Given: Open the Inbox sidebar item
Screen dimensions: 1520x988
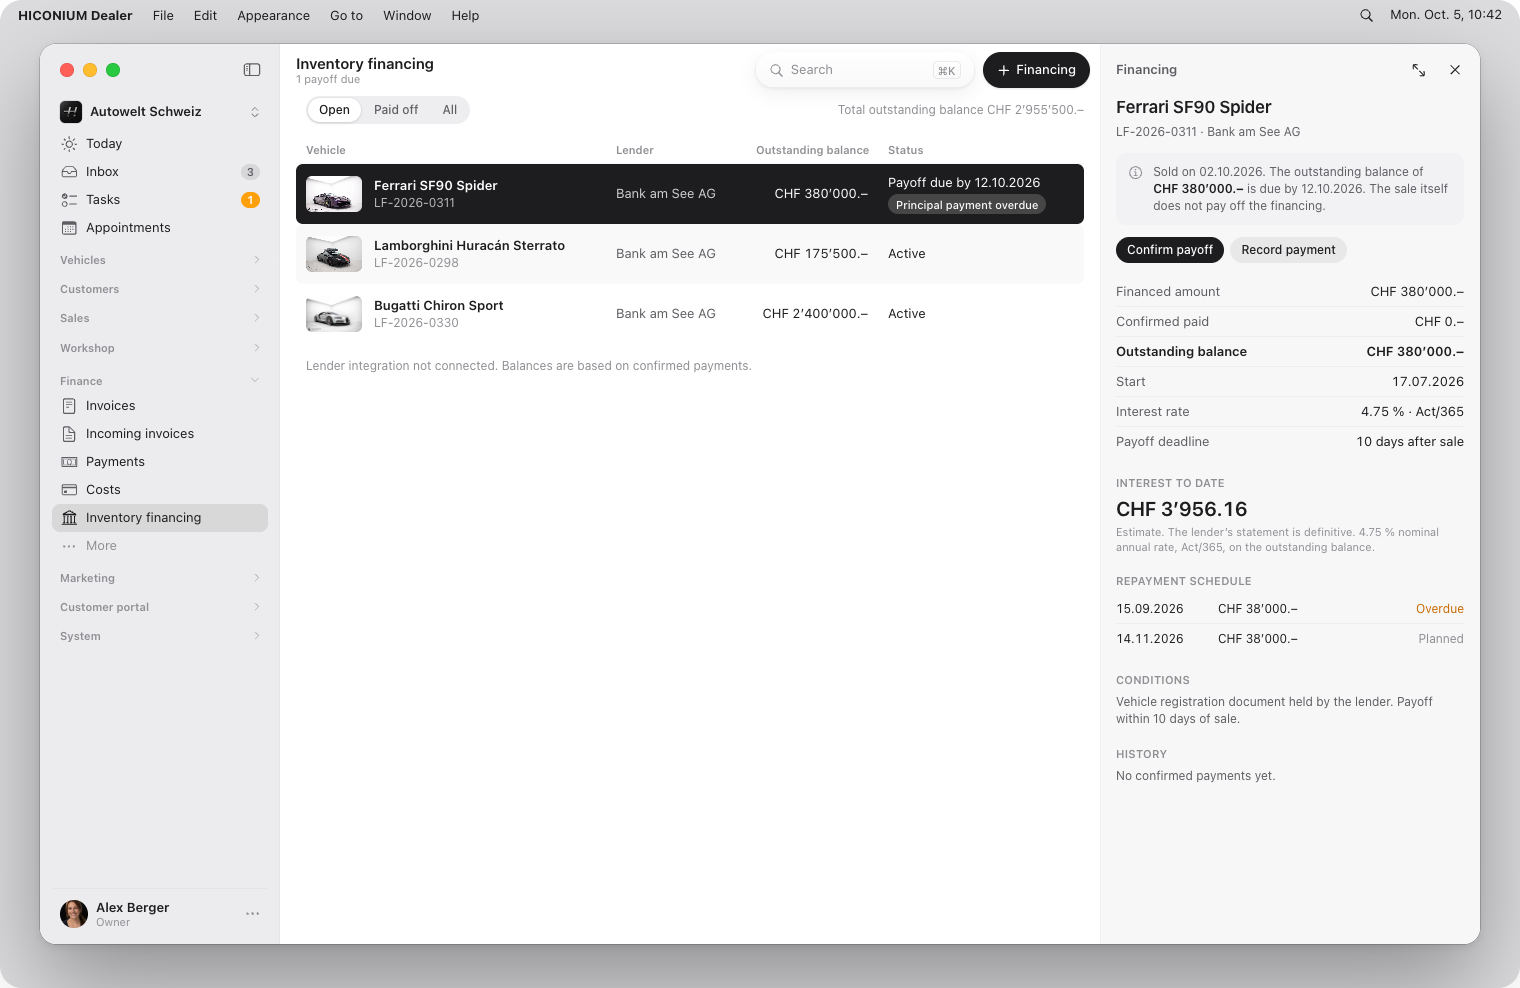Looking at the screenshot, I should (160, 172).
